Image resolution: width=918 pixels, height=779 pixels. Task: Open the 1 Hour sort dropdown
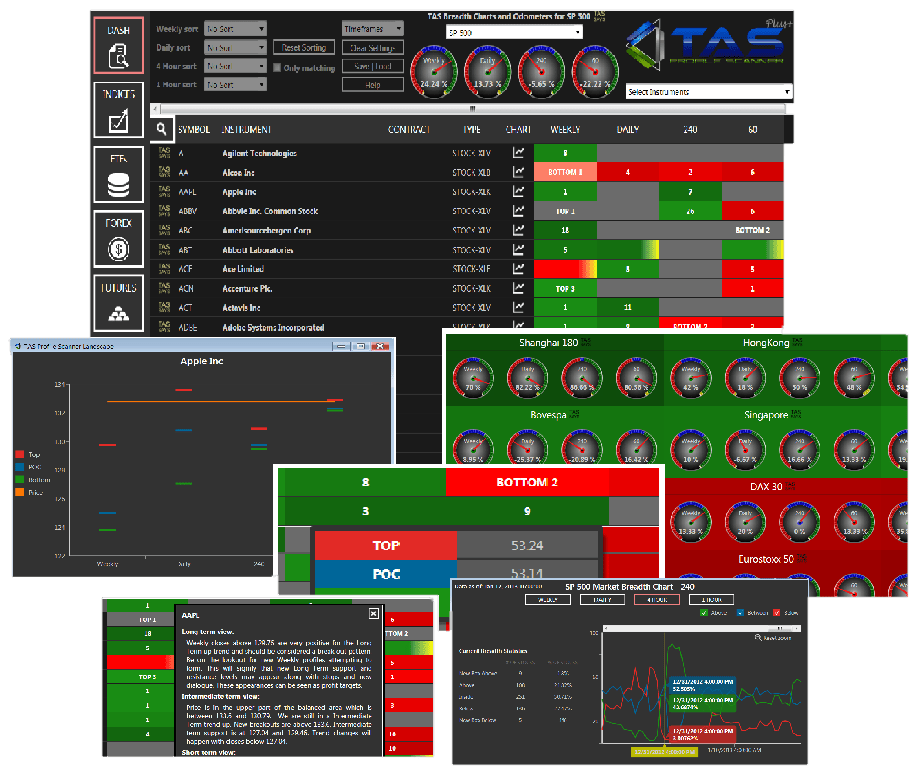coord(235,84)
